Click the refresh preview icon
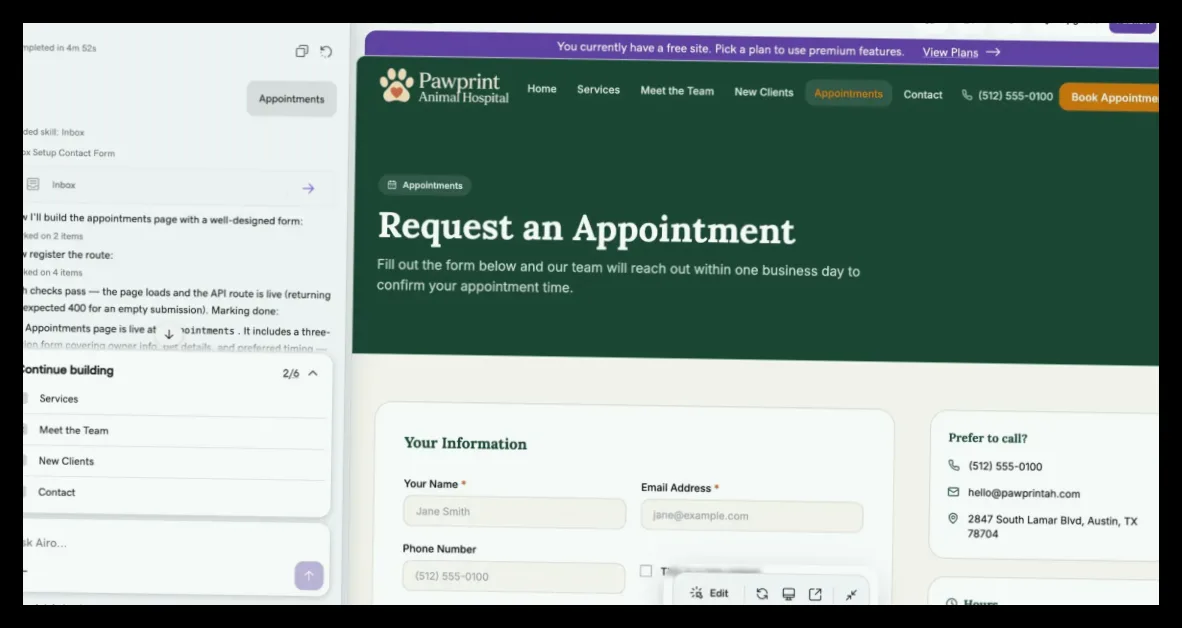 [x=762, y=594]
